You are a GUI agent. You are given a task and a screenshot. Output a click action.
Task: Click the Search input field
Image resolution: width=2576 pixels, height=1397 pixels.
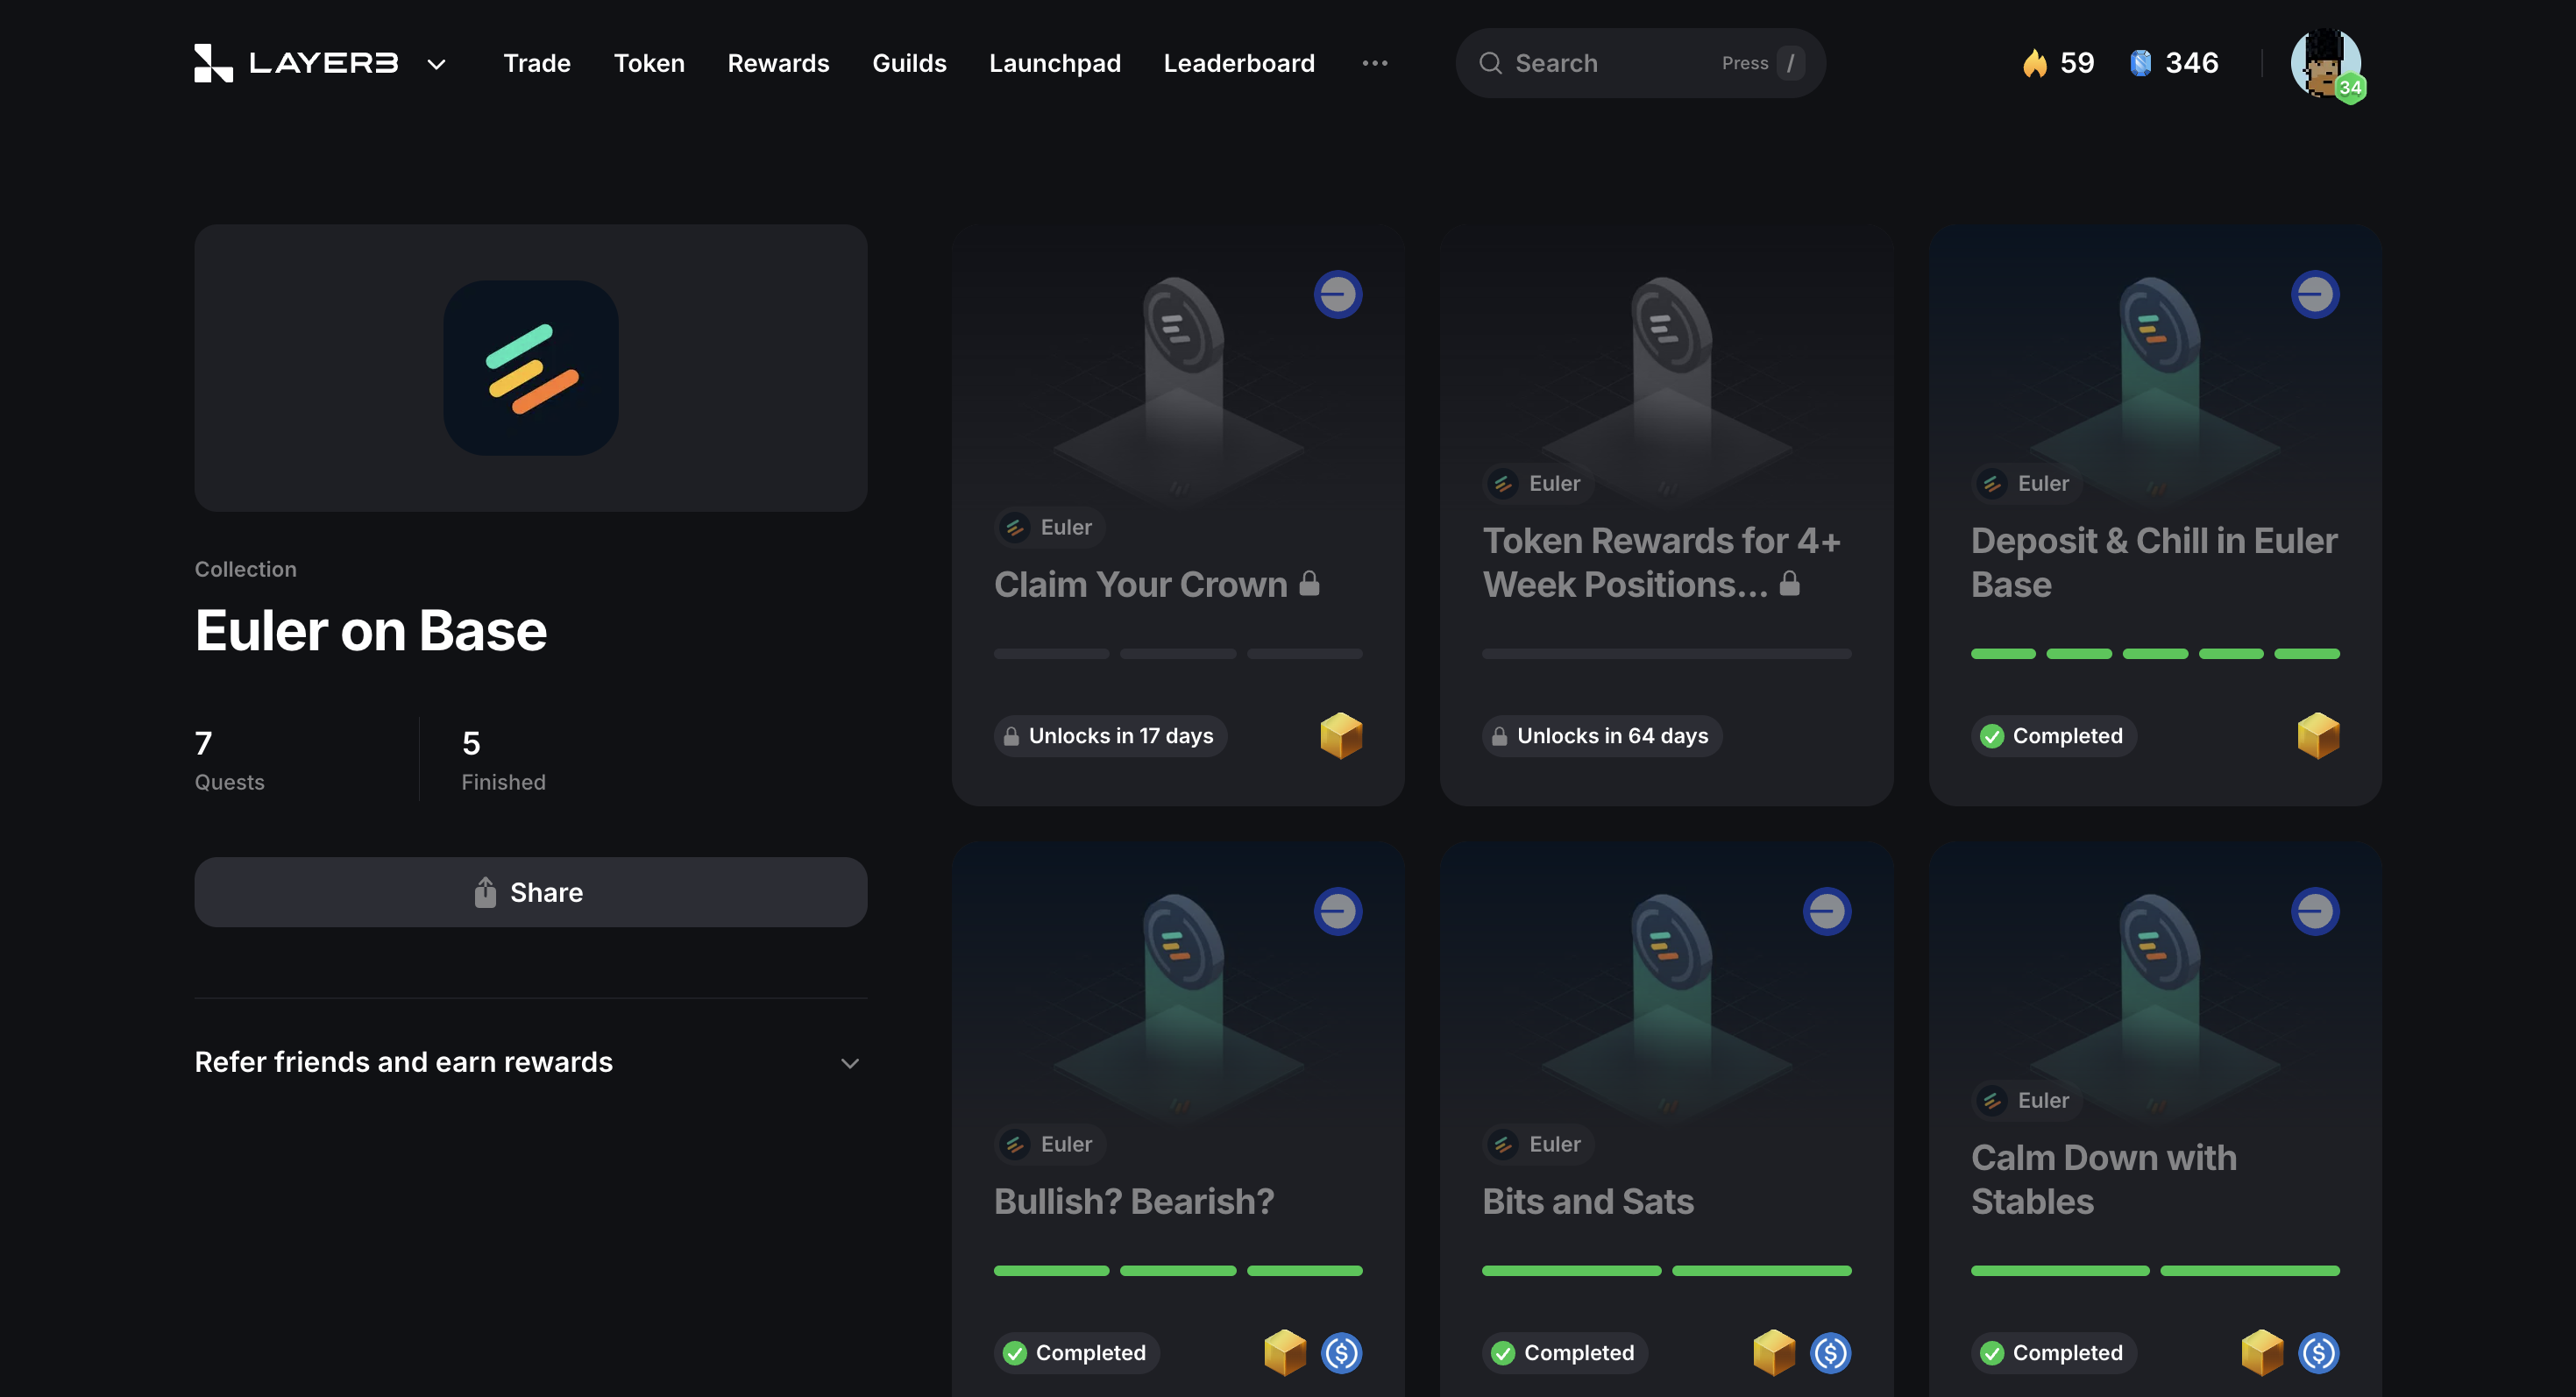pyautogui.click(x=1640, y=63)
